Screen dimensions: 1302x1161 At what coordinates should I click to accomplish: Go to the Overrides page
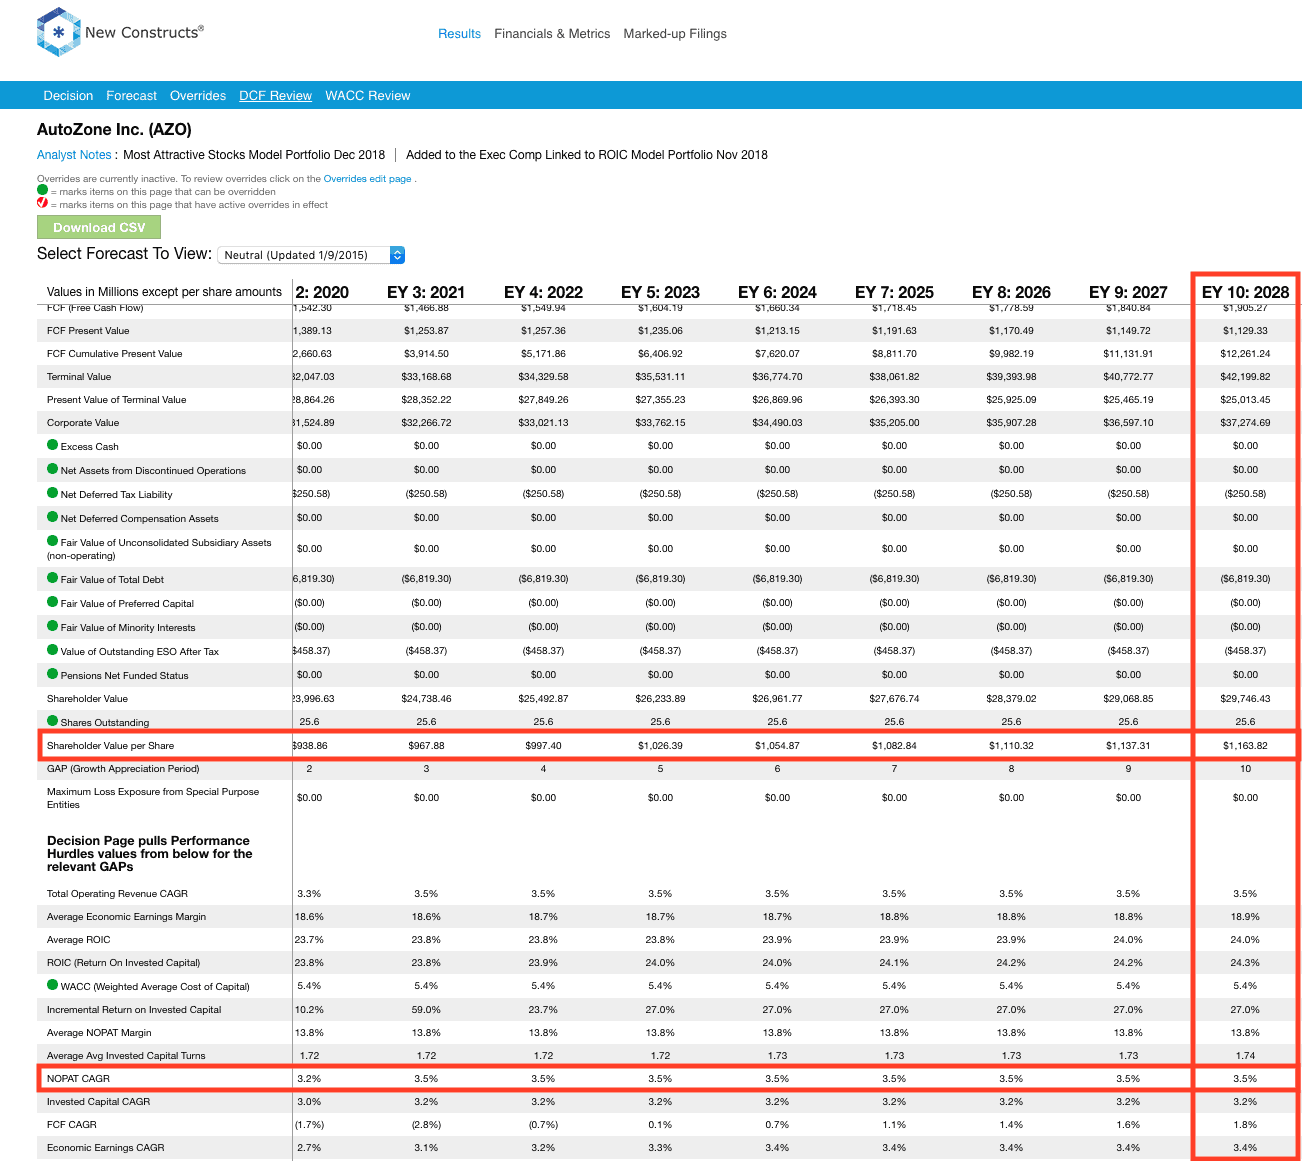click(198, 96)
